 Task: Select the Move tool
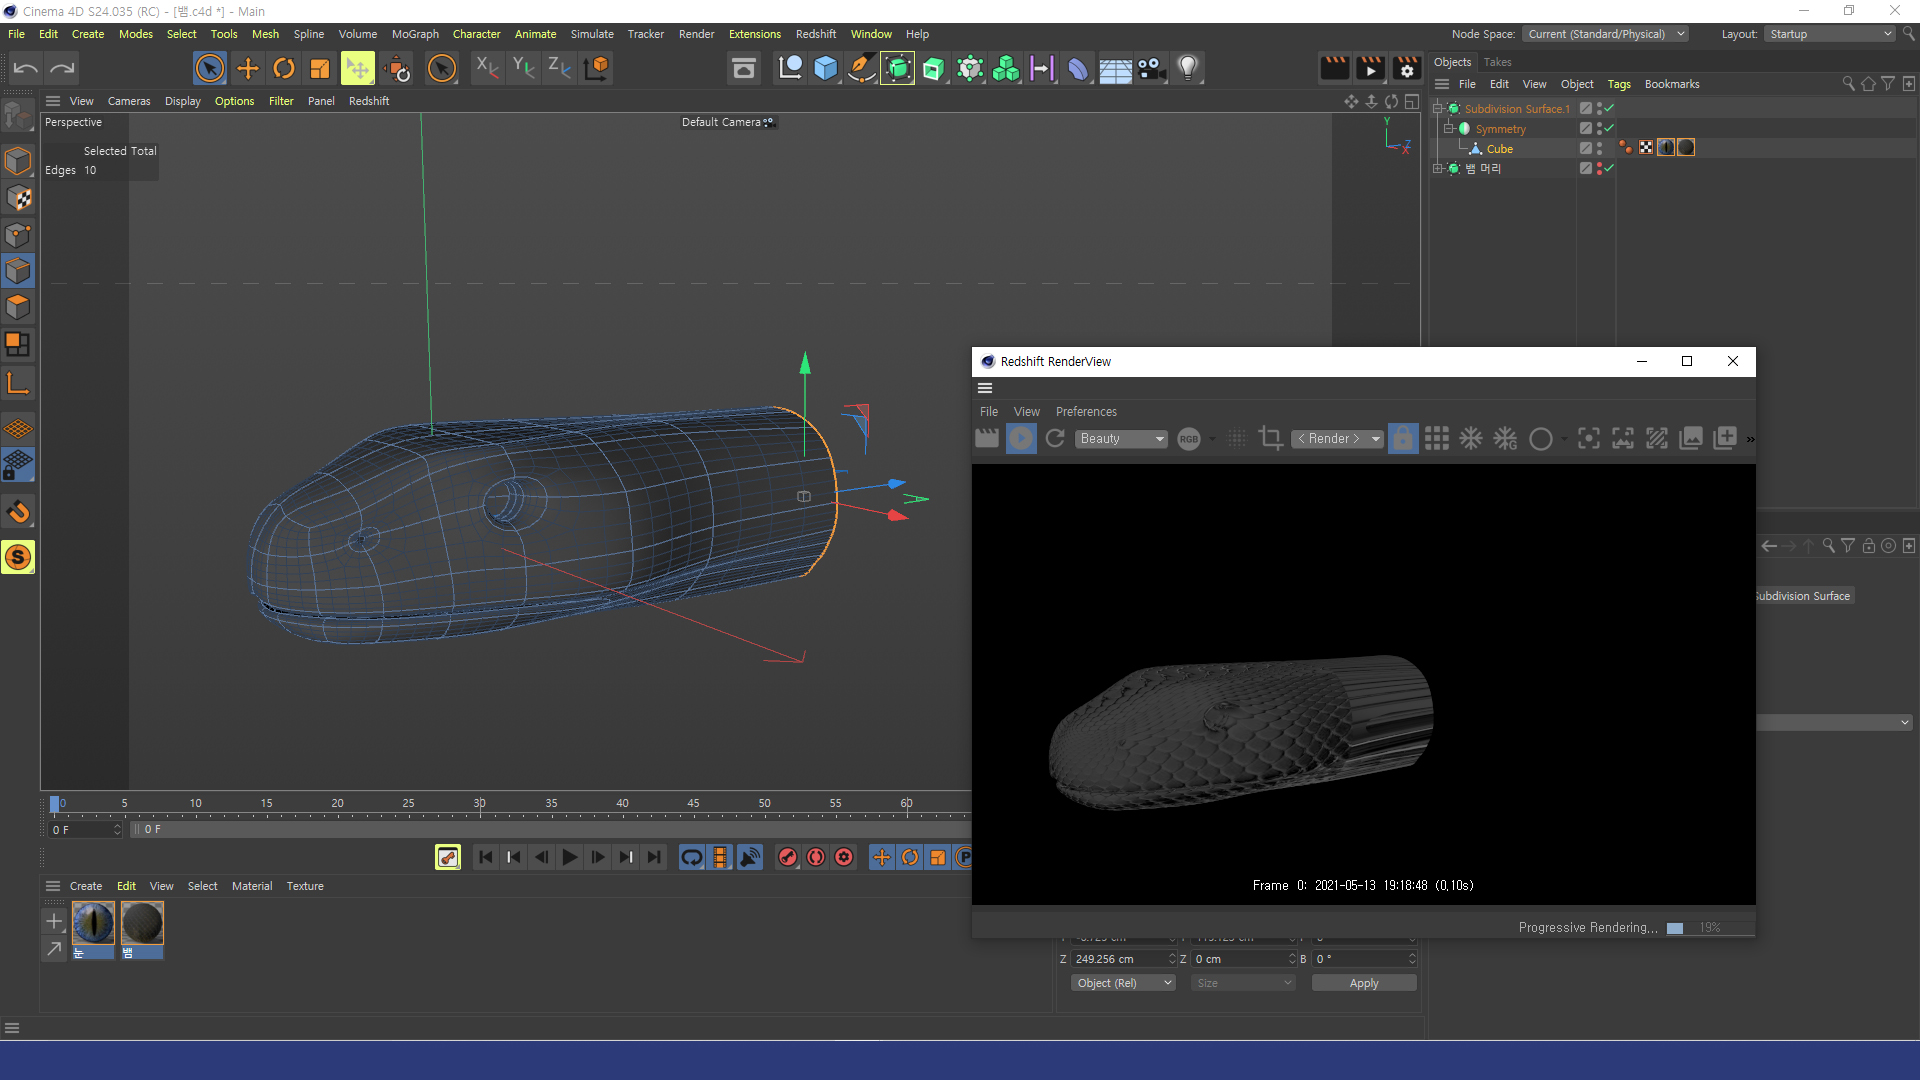(247, 68)
